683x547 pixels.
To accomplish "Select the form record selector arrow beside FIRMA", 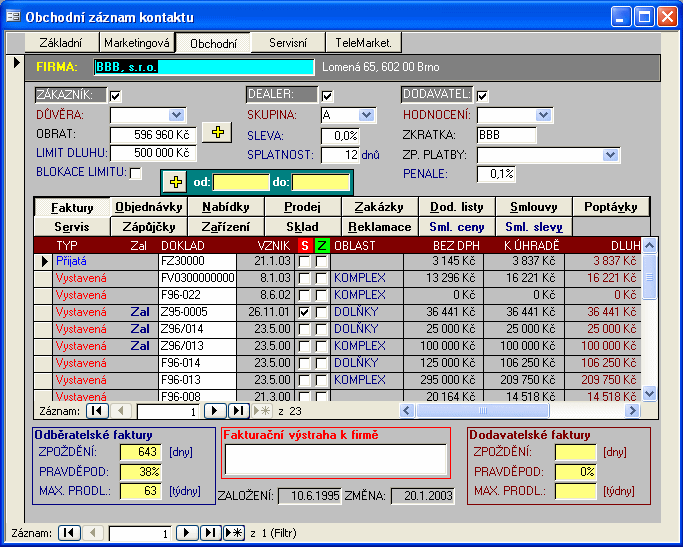I will pyautogui.click(x=16, y=63).
